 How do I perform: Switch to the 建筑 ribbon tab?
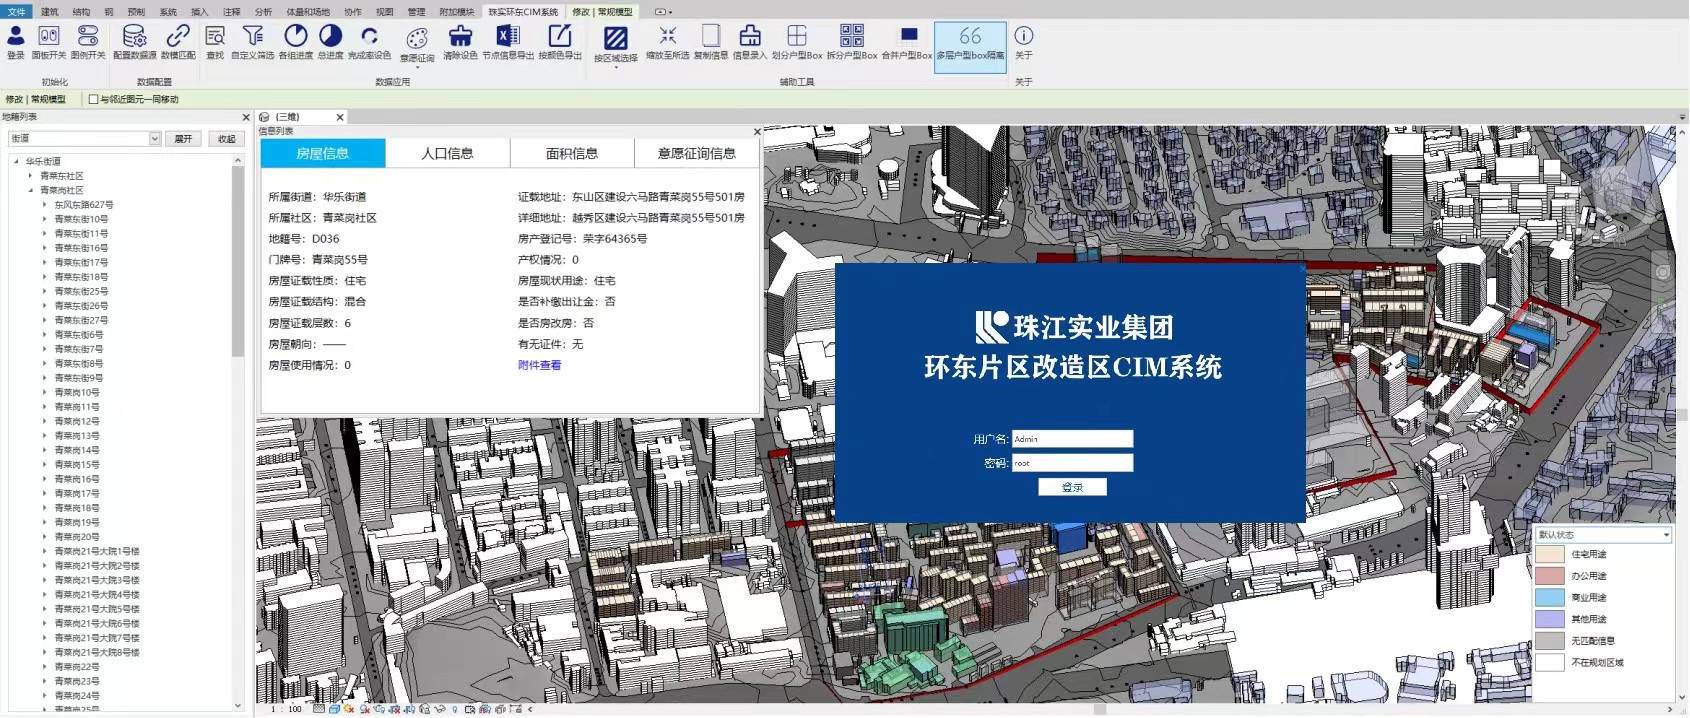point(50,12)
